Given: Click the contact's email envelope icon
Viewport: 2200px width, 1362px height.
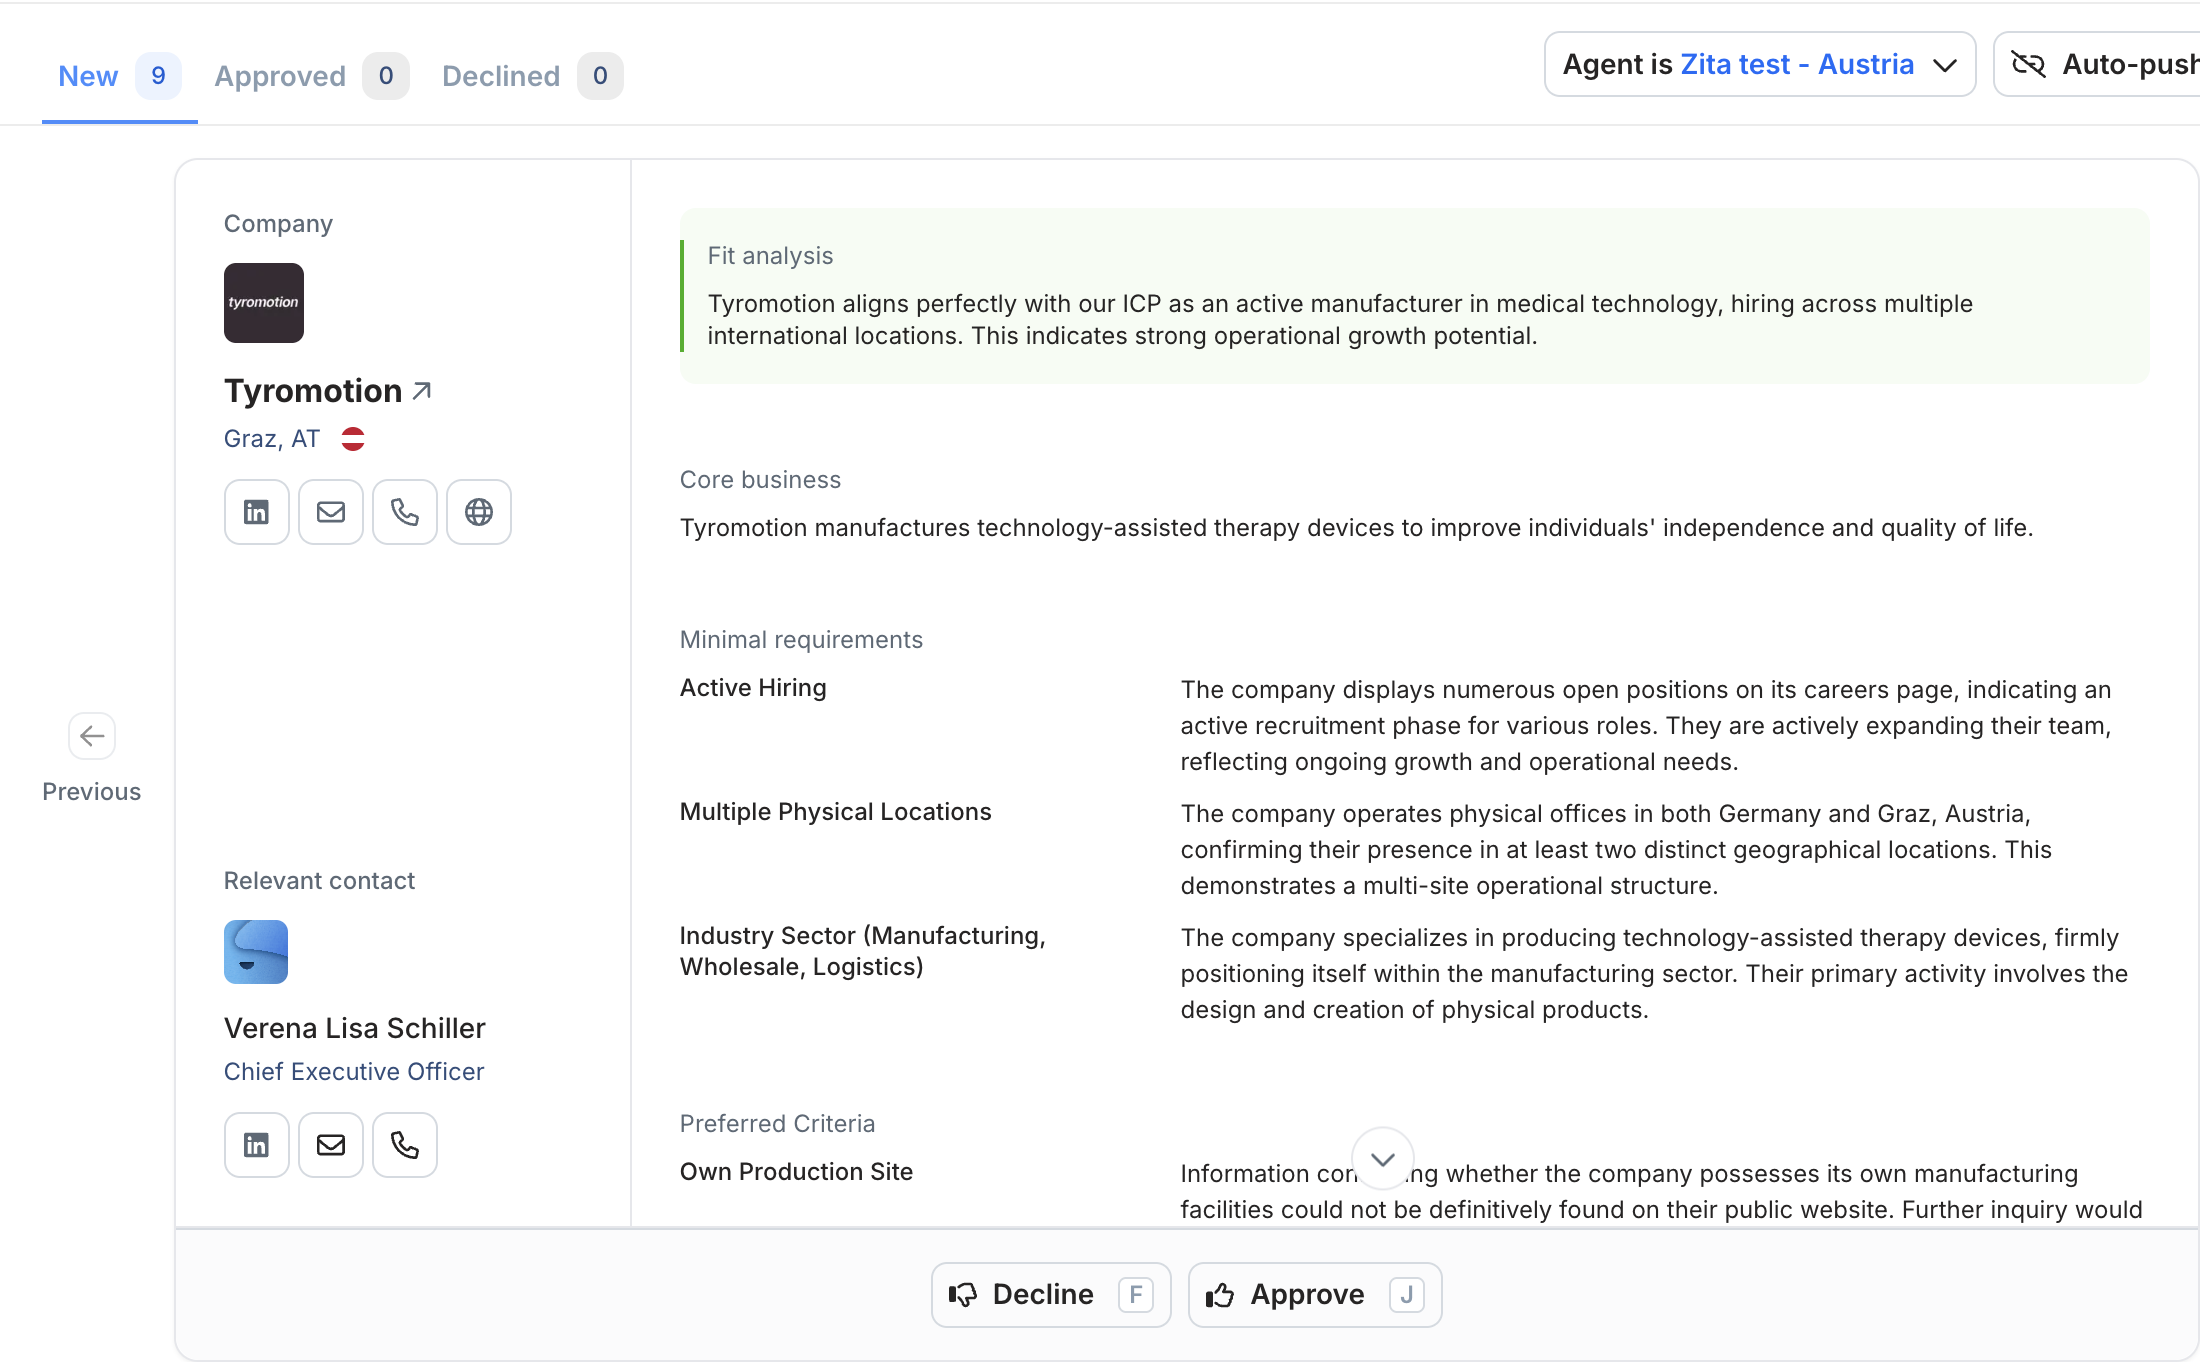Looking at the screenshot, I should click(x=330, y=1145).
